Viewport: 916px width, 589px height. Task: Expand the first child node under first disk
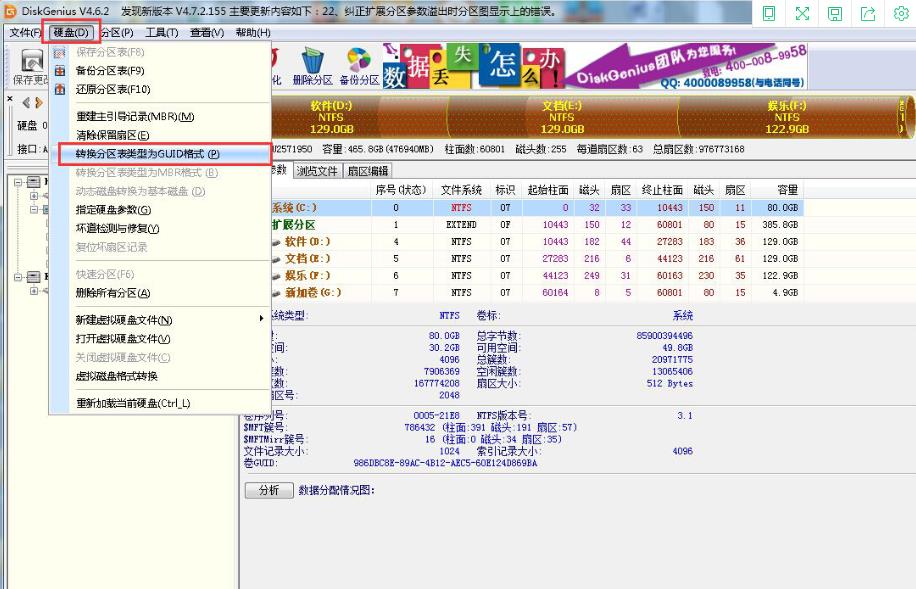tap(34, 196)
